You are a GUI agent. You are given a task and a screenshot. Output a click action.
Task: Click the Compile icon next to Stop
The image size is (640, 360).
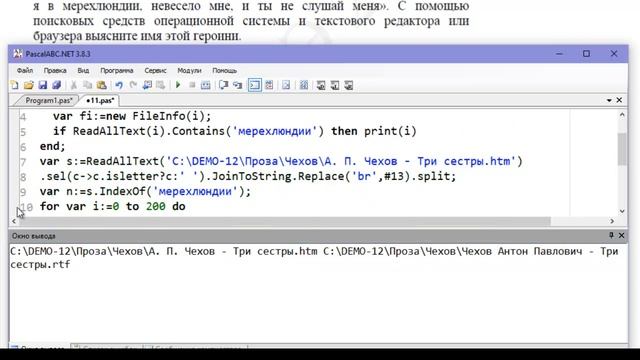pyautogui.click(x=206, y=85)
